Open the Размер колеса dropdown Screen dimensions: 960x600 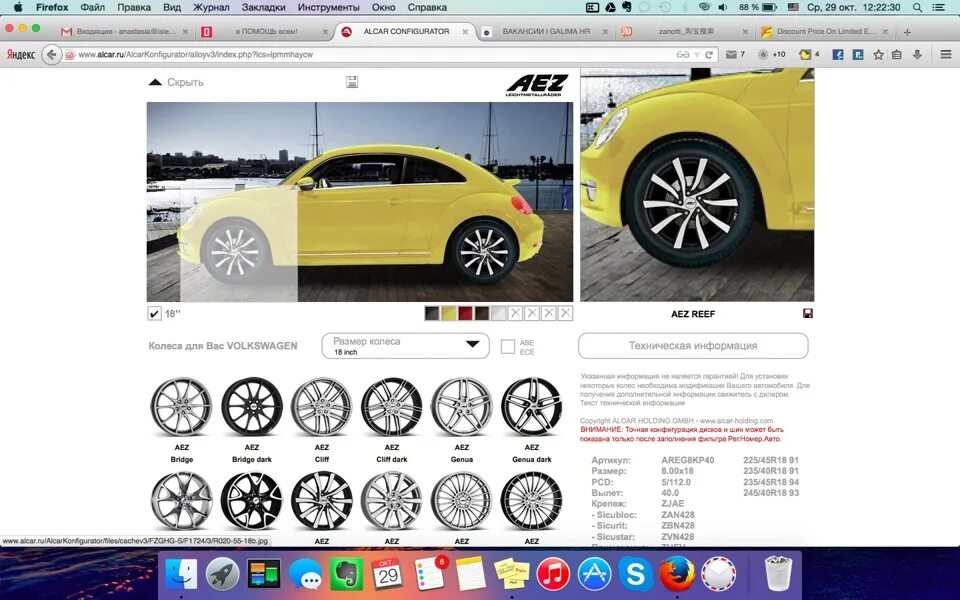[x=405, y=346]
